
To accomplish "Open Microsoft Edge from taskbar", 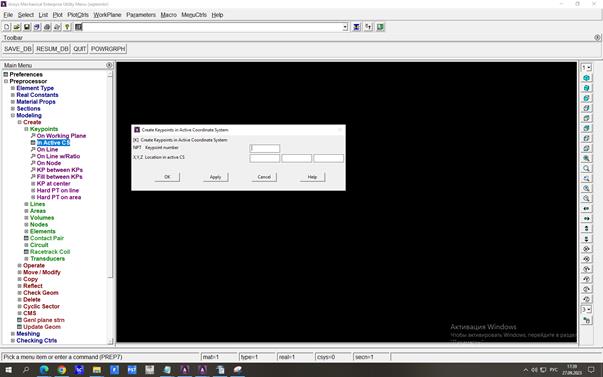I will [44, 370].
